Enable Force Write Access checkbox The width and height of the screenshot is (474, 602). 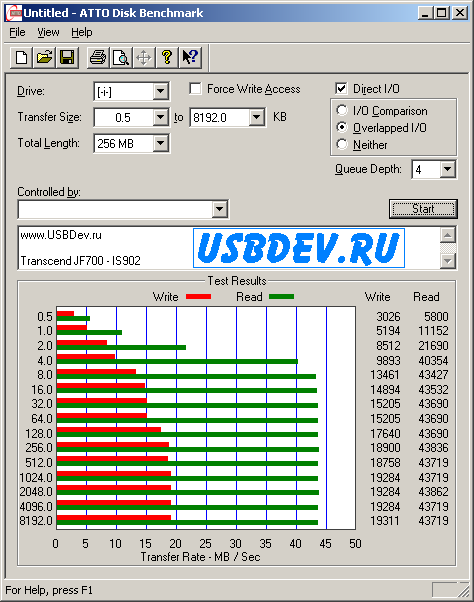(195, 89)
